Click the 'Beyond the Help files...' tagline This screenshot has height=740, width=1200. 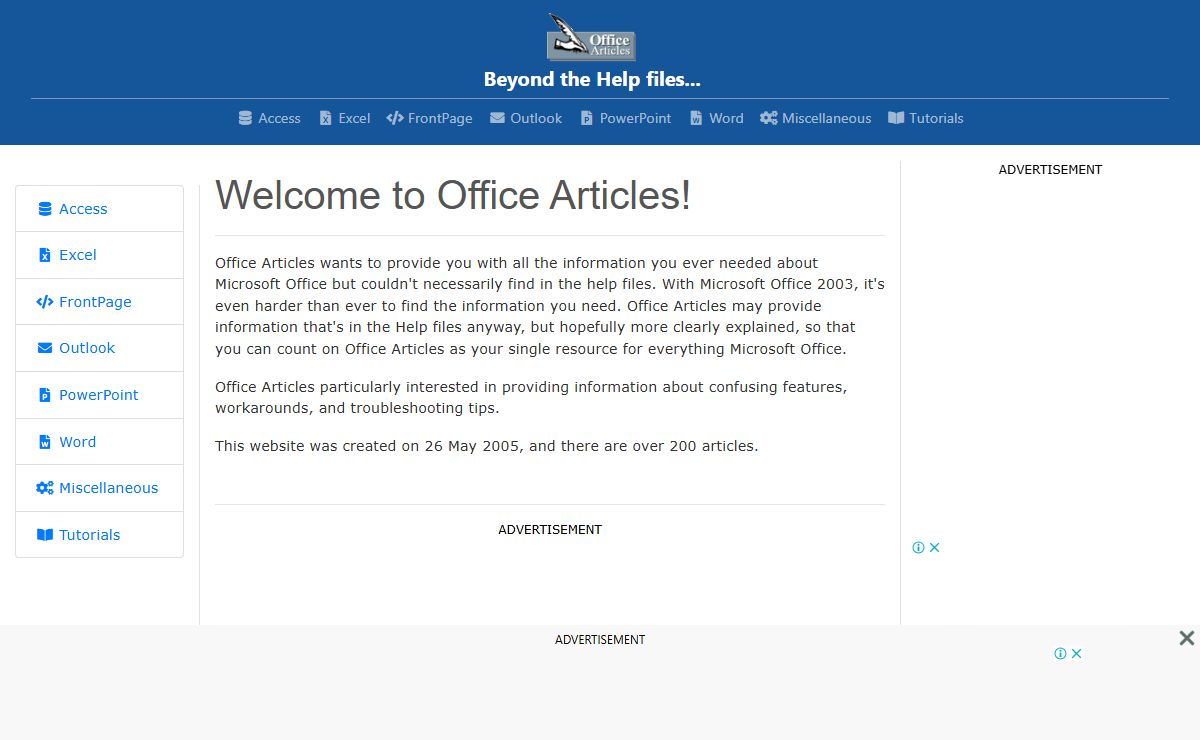[592, 79]
